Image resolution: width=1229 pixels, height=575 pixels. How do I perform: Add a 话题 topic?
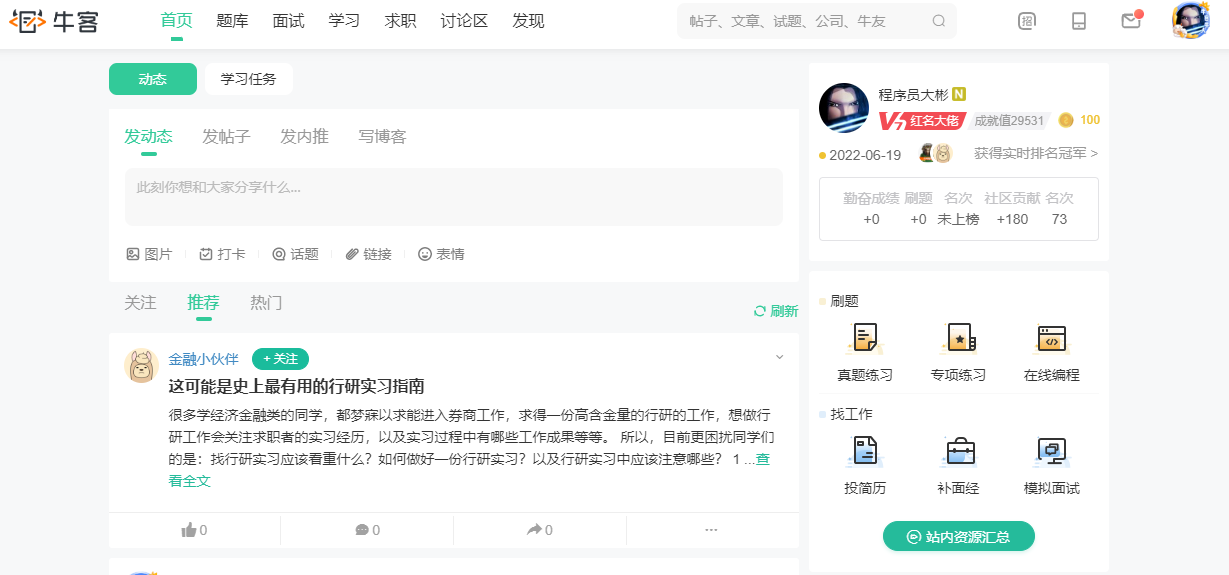pos(295,254)
